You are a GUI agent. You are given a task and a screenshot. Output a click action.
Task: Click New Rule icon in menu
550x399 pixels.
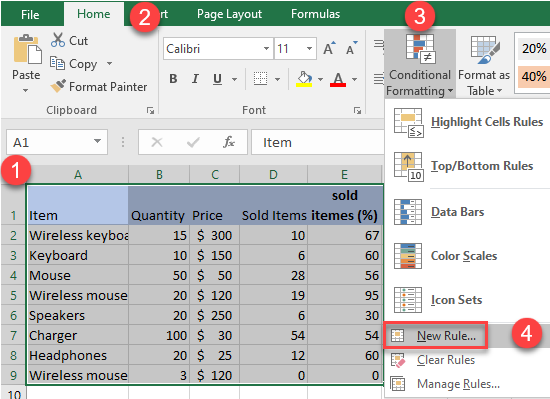tap(397, 336)
